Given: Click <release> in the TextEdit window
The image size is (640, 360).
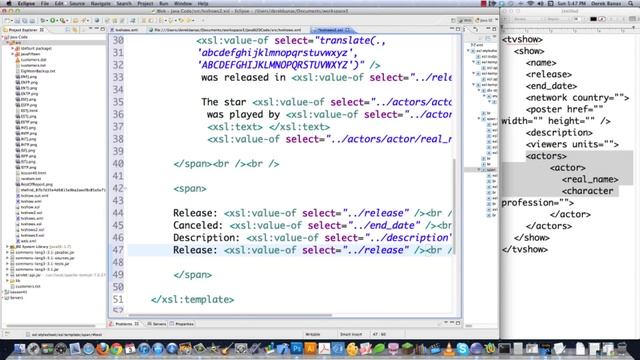Looking at the screenshot, I should point(549,74).
